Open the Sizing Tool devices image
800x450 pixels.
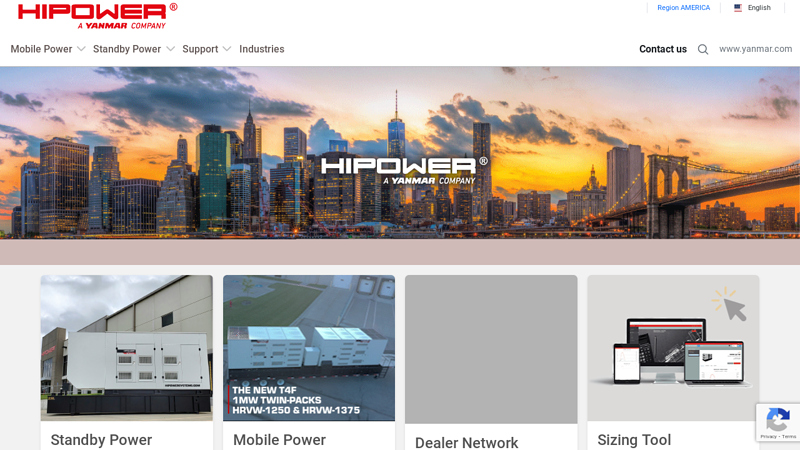pos(673,348)
